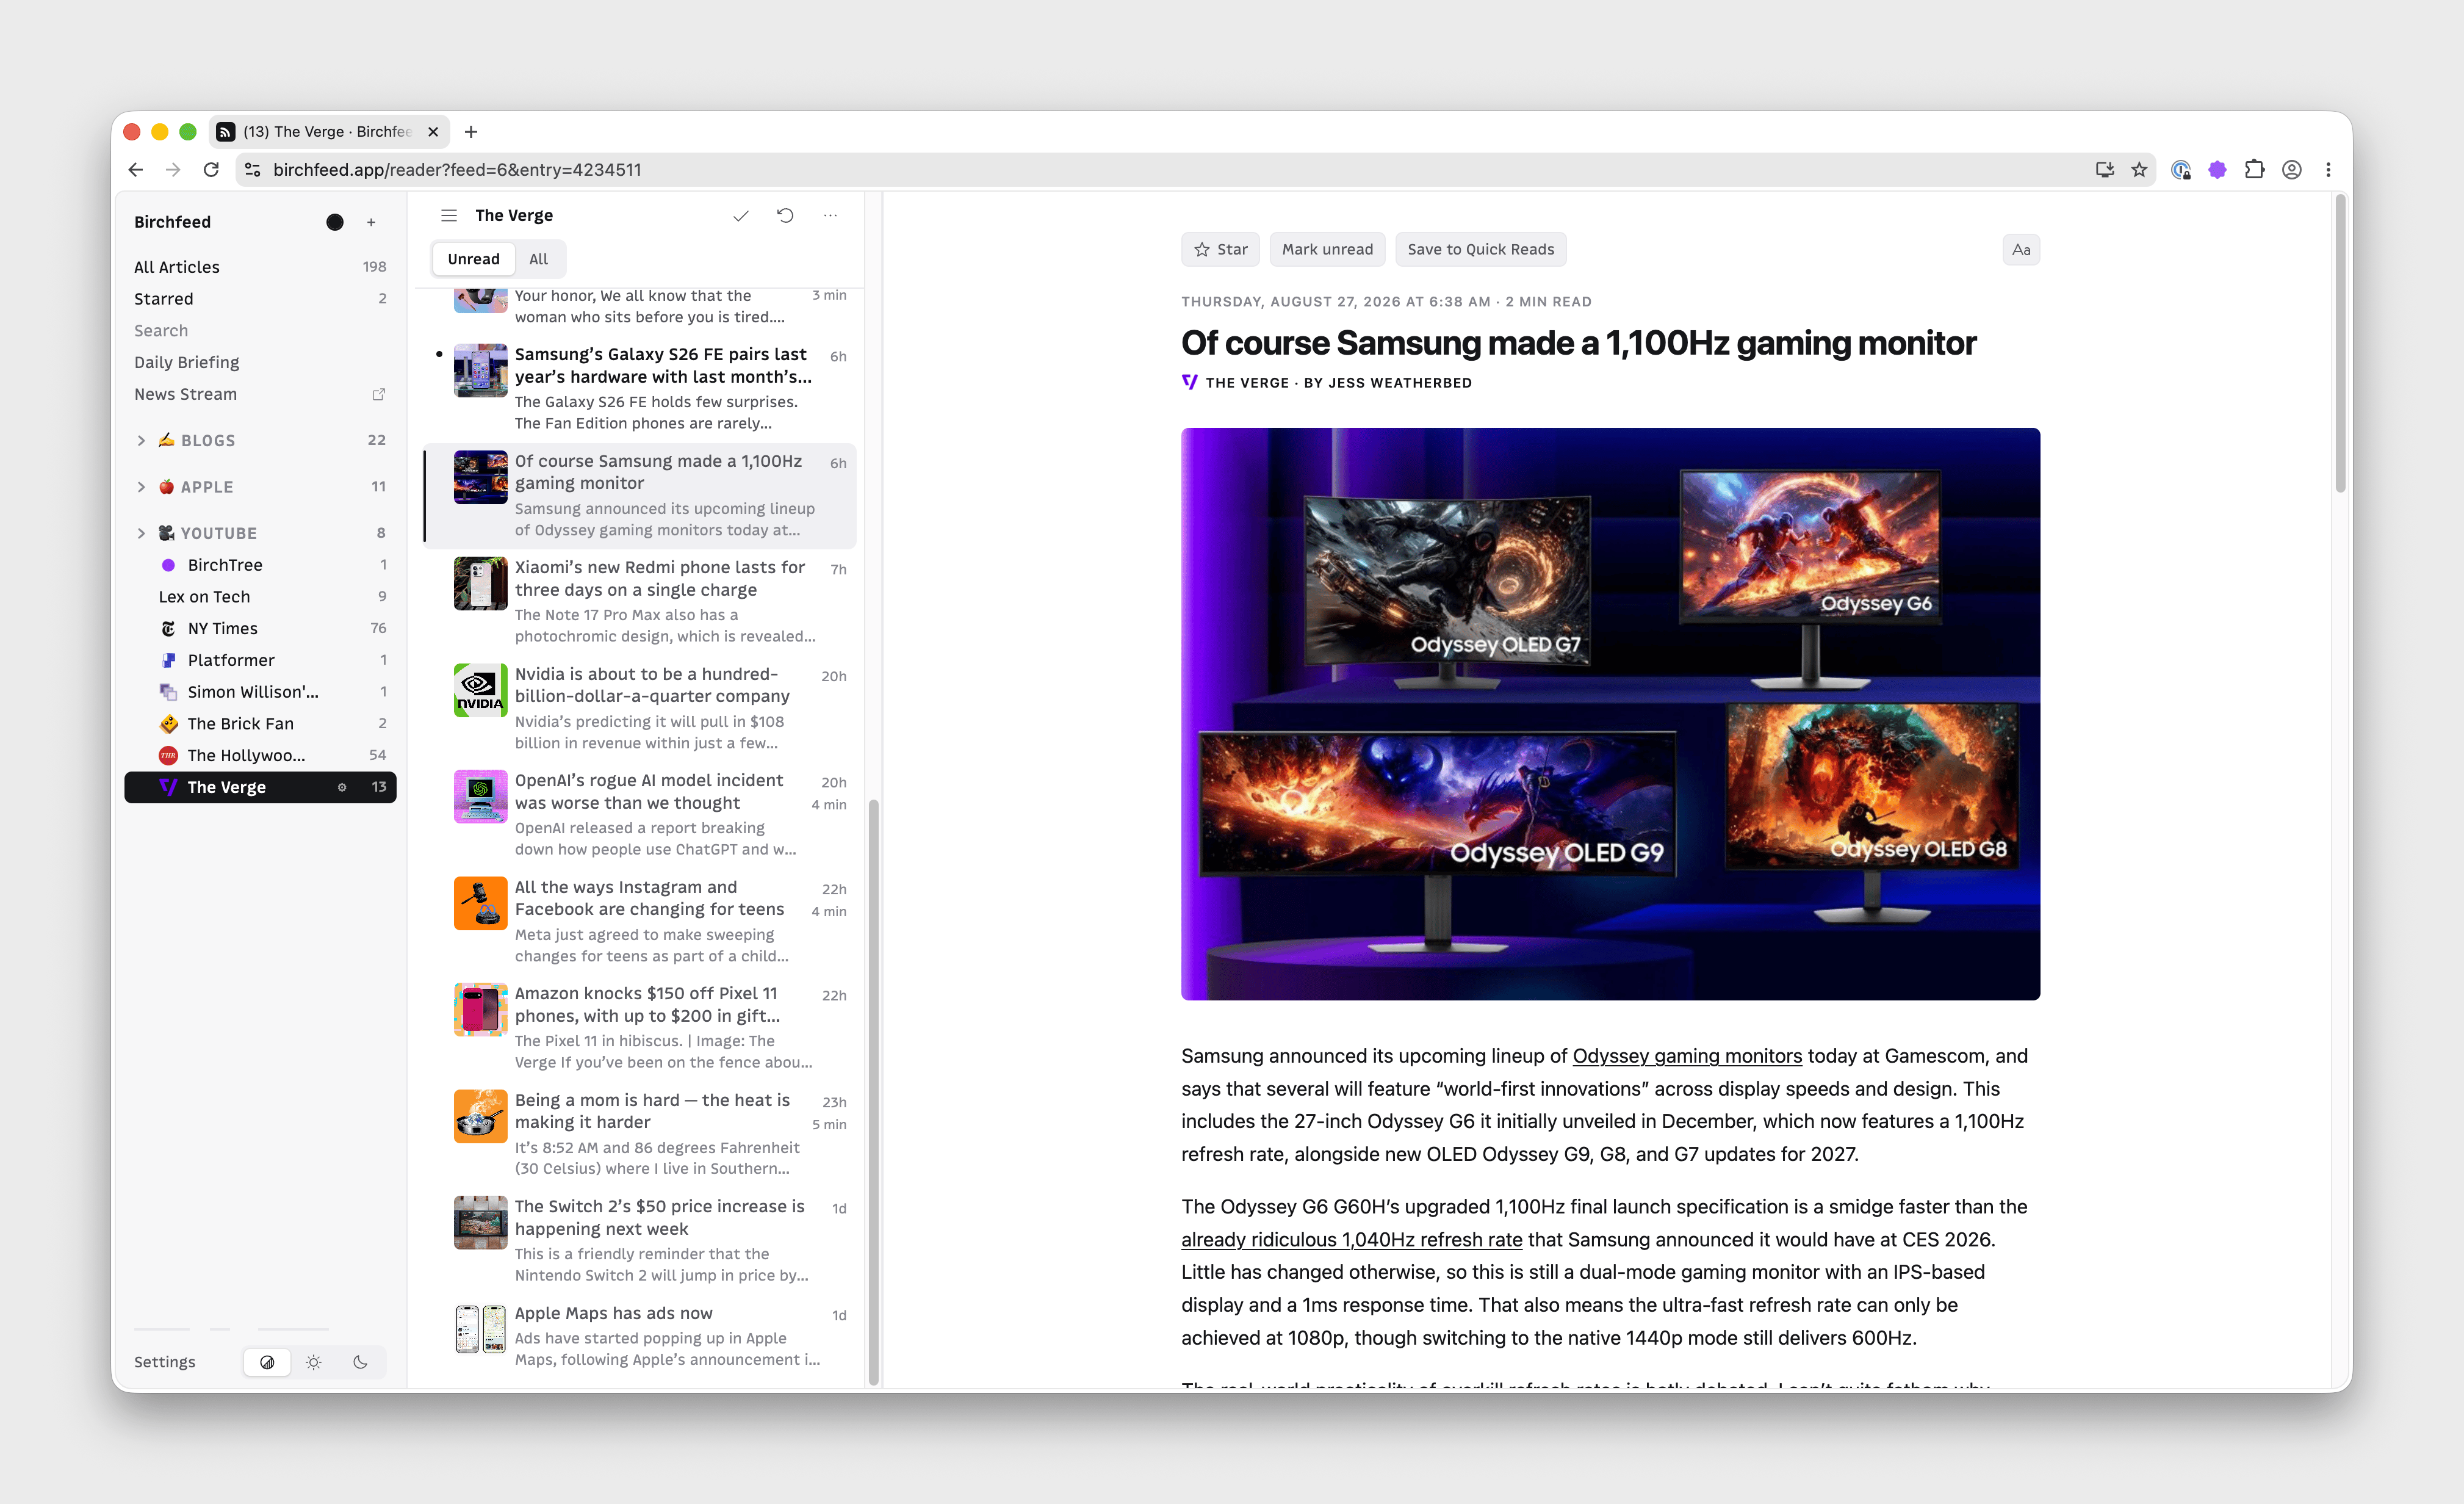Collapse the YOUTUBE folder
The width and height of the screenshot is (2464, 1504).
tap(141, 533)
